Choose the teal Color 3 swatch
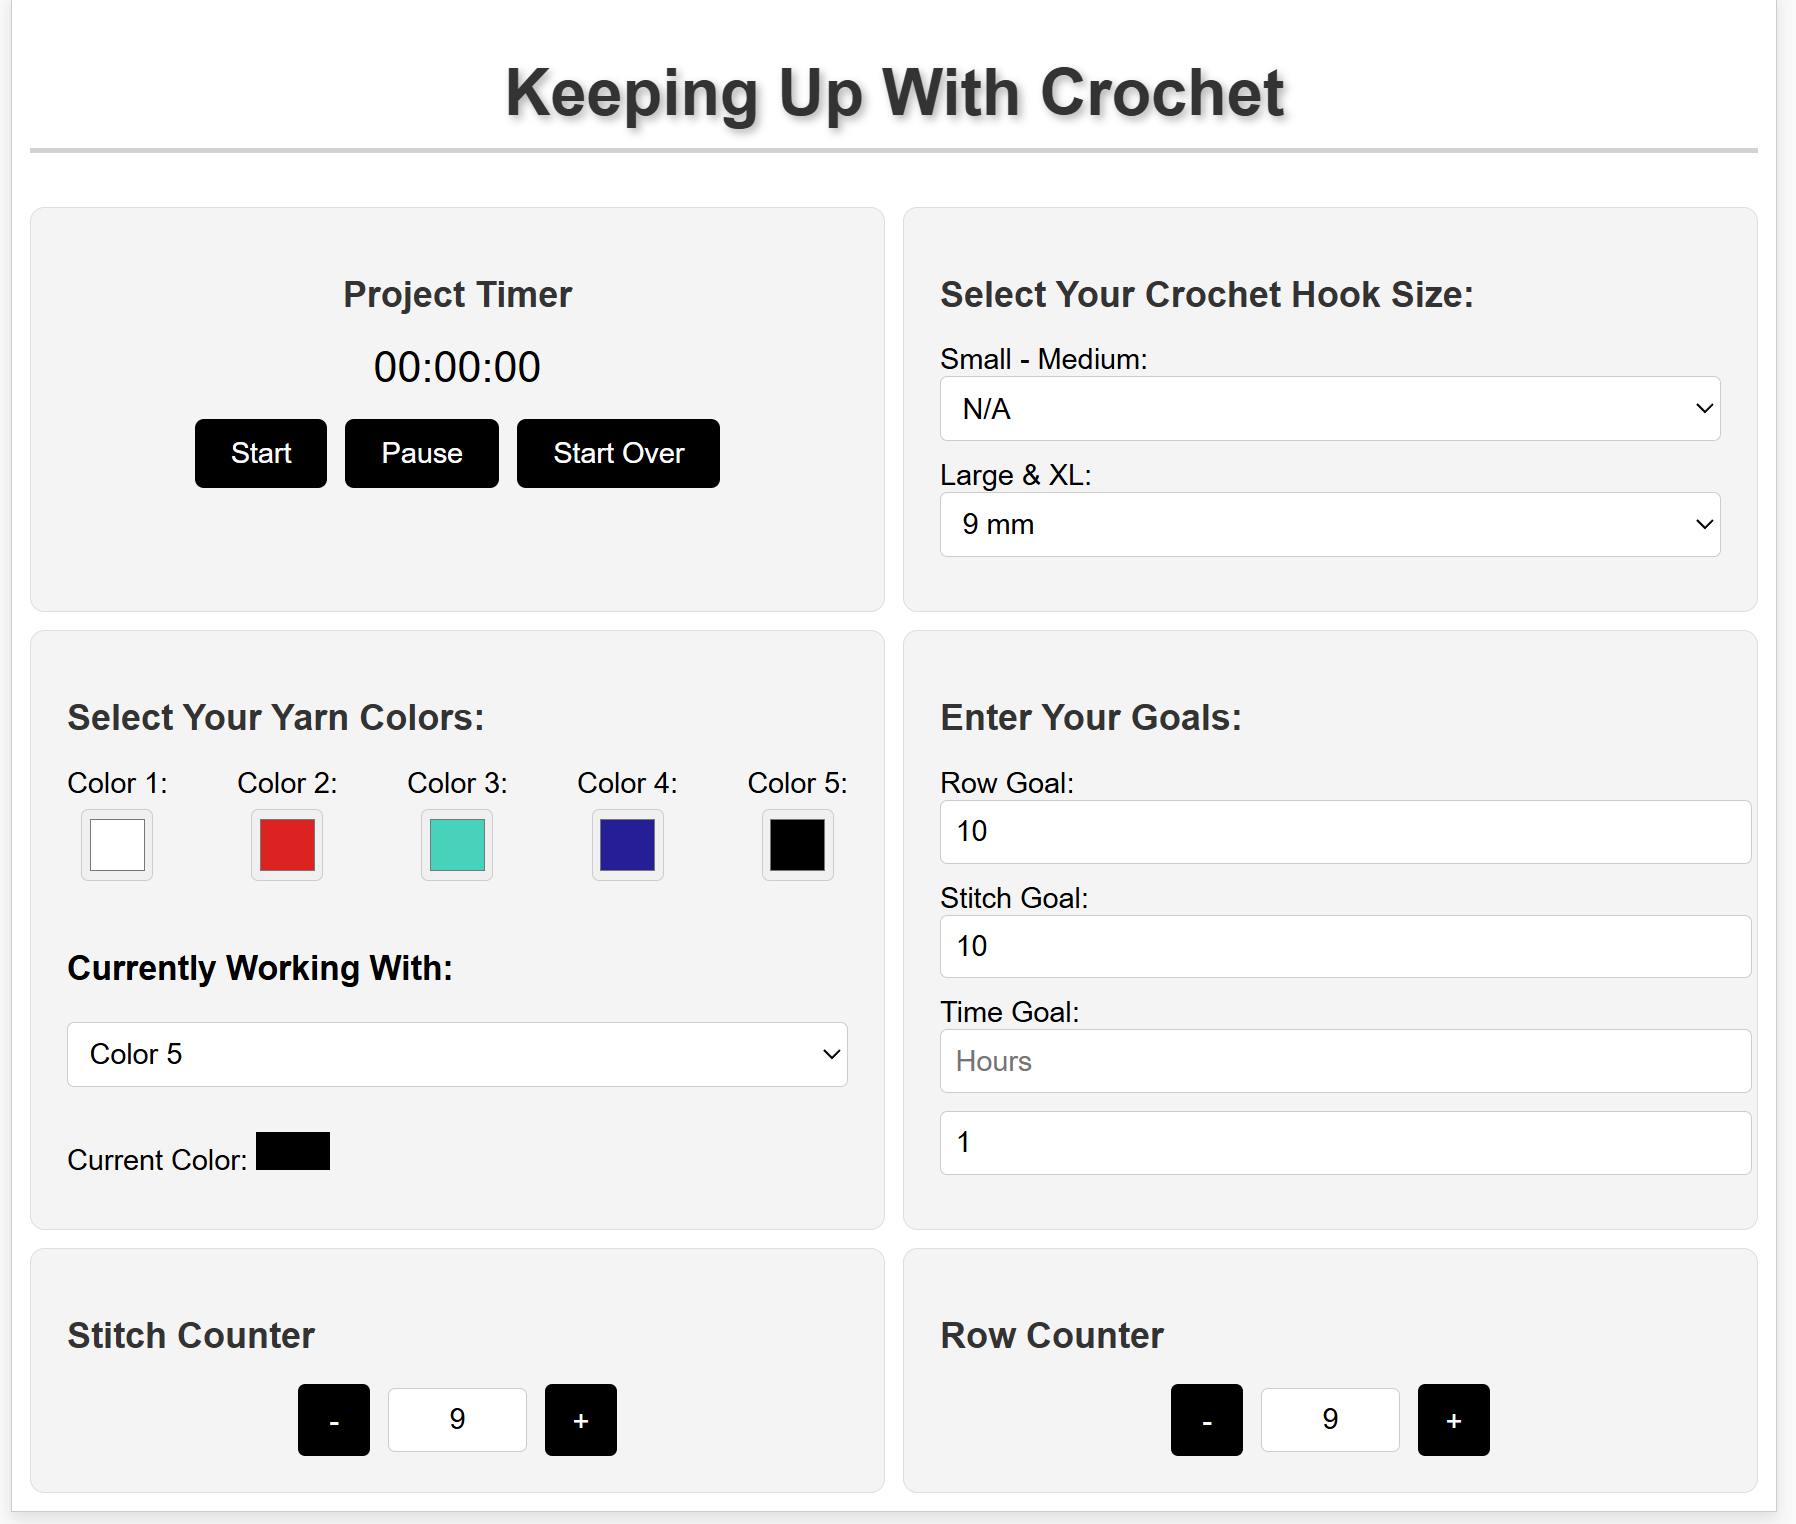 point(457,845)
